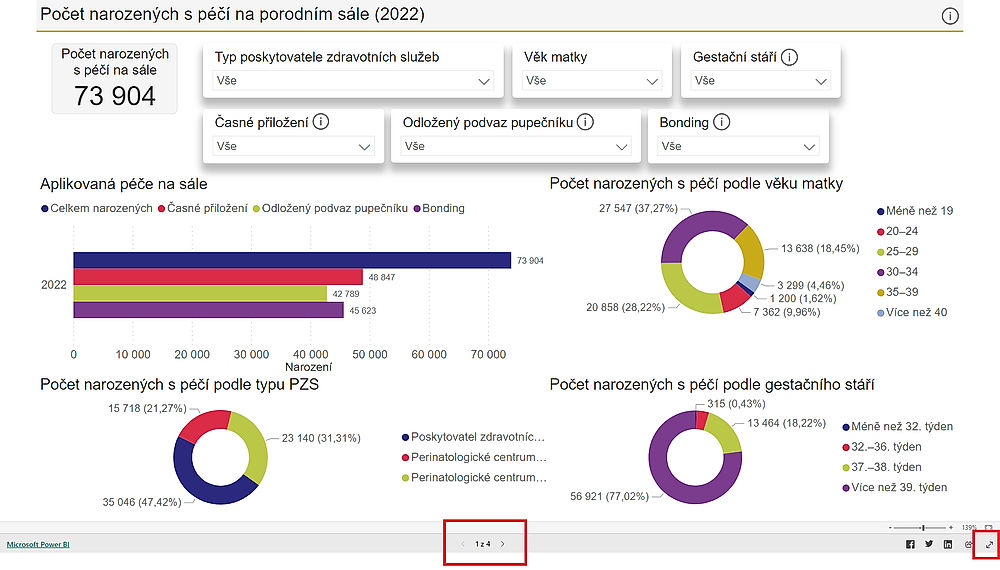1000x570 pixels.
Task: Share the report on Facebook
Action: 910,544
